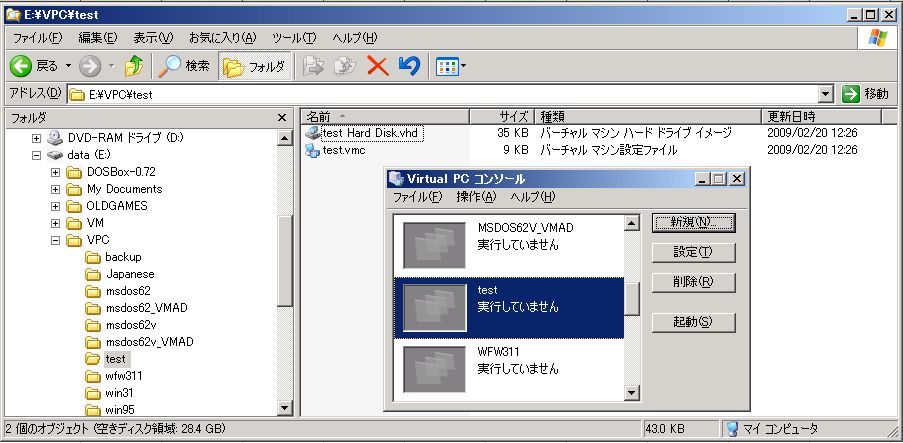Sort by 名前 column header

point(385,117)
